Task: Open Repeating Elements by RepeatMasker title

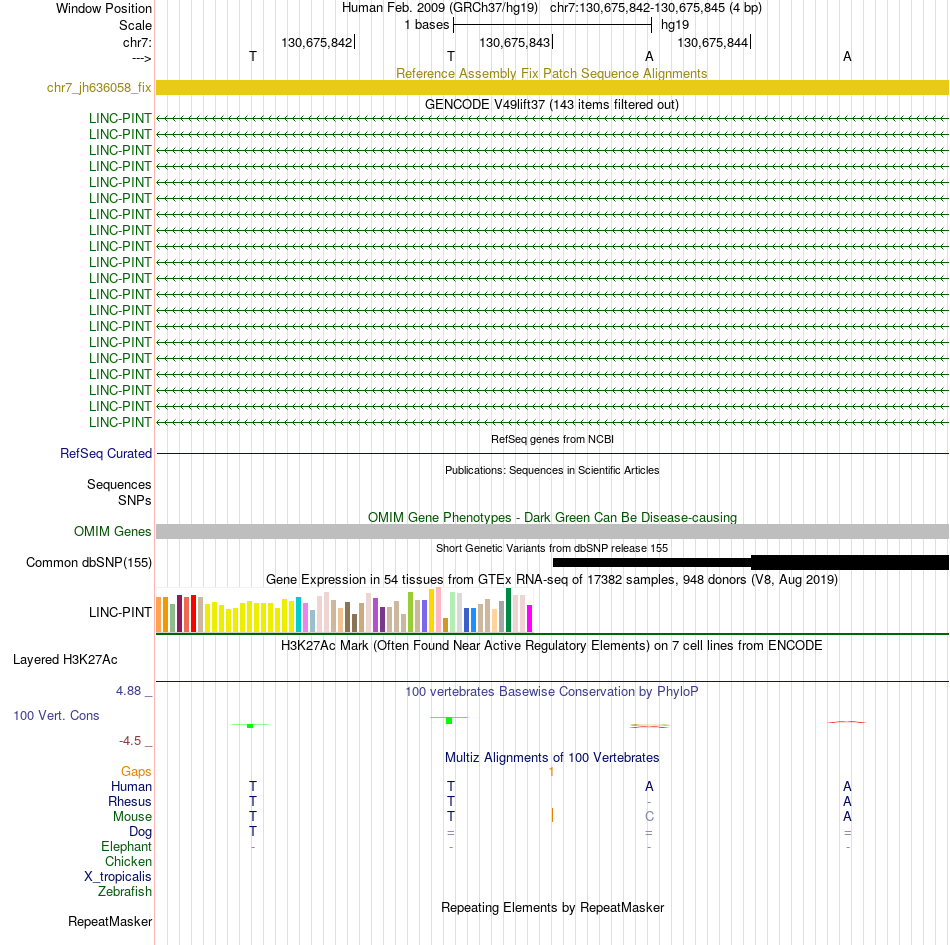Action: pyautogui.click(x=552, y=908)
